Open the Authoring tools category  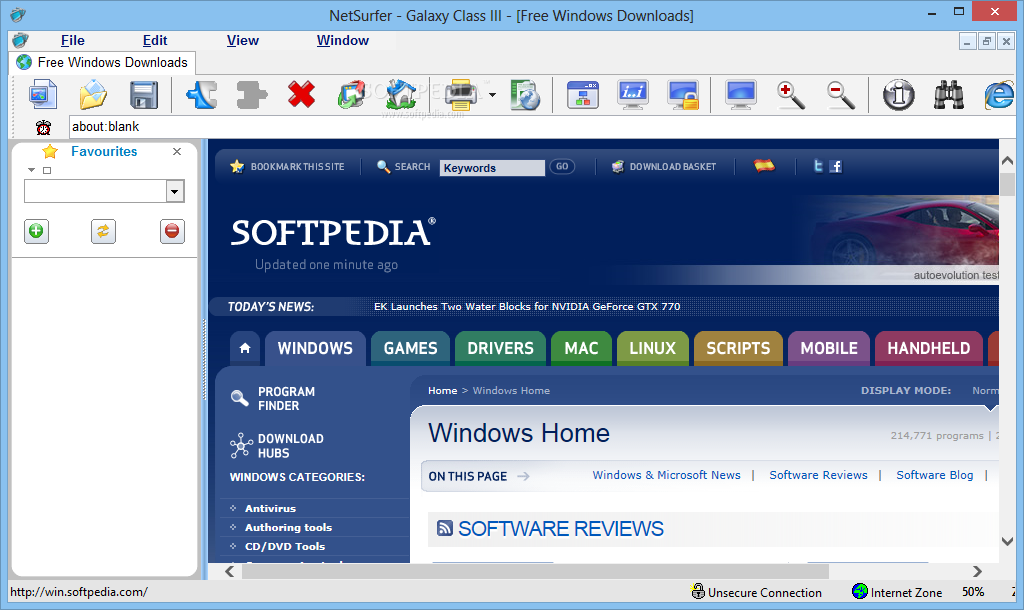(x=289, y=527)
